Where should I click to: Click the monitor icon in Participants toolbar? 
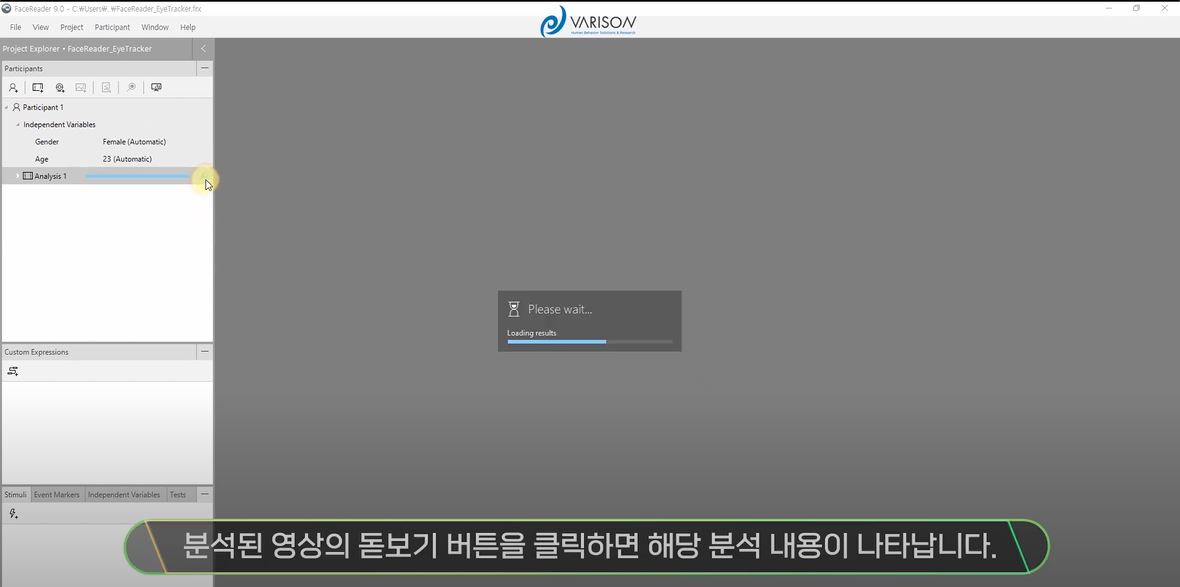(157, 87)
